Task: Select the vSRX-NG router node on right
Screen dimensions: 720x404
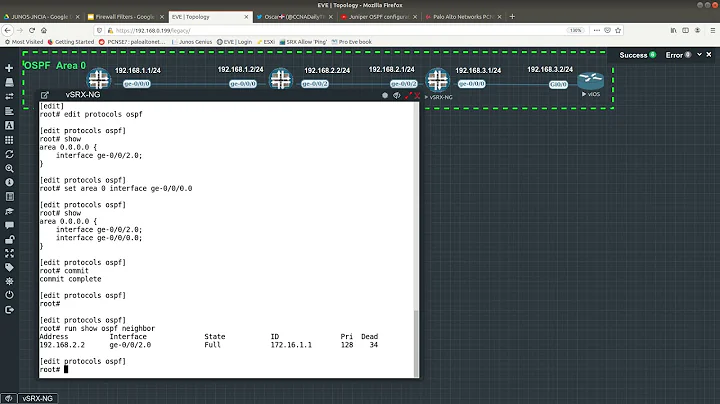Action: (x=438, y=79)
